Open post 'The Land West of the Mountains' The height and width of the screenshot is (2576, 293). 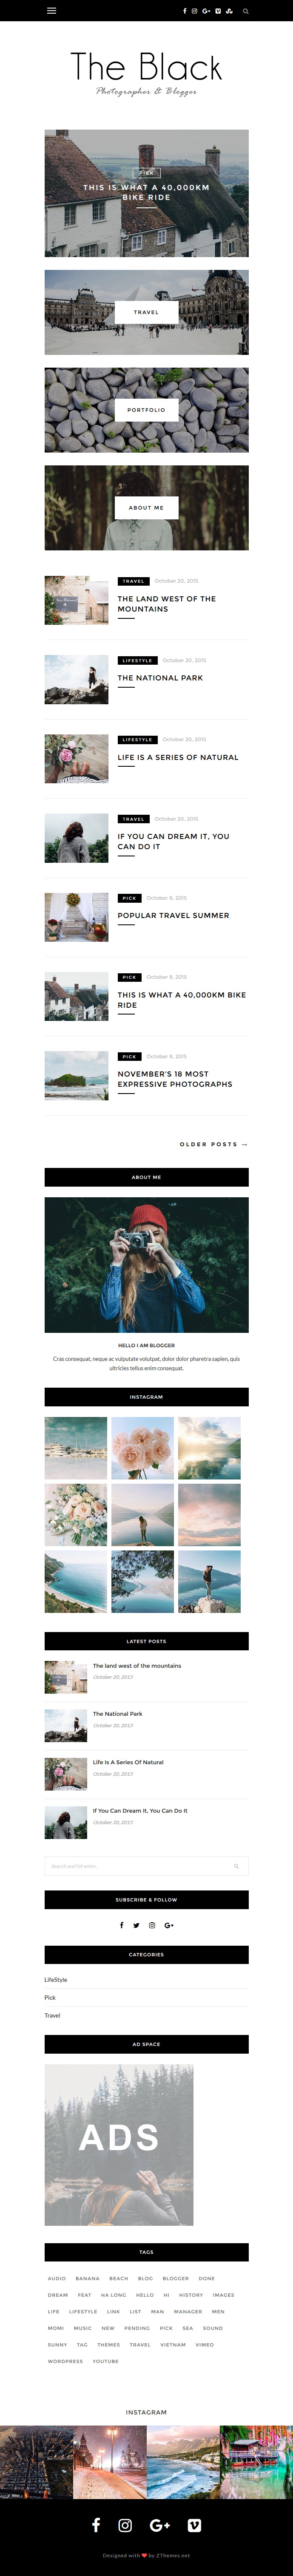pos(166,604)
